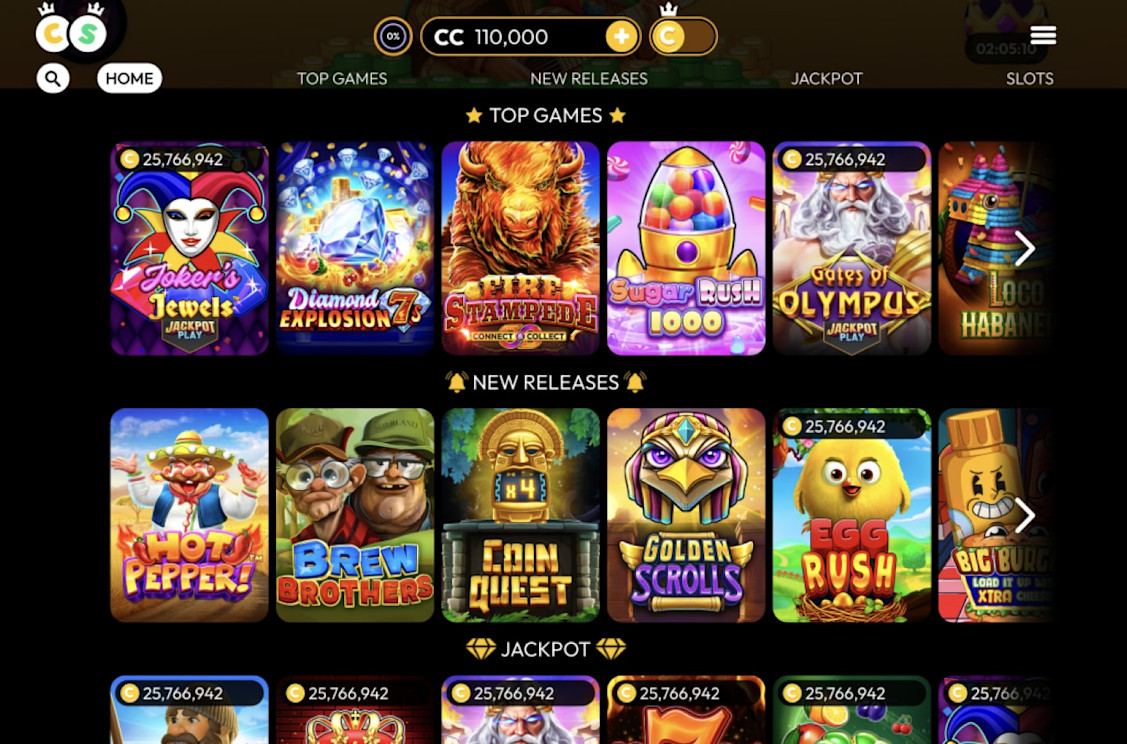
Task: Click coin icon on Joker's Jewels jackpot badge
Action: coord(129,159)
